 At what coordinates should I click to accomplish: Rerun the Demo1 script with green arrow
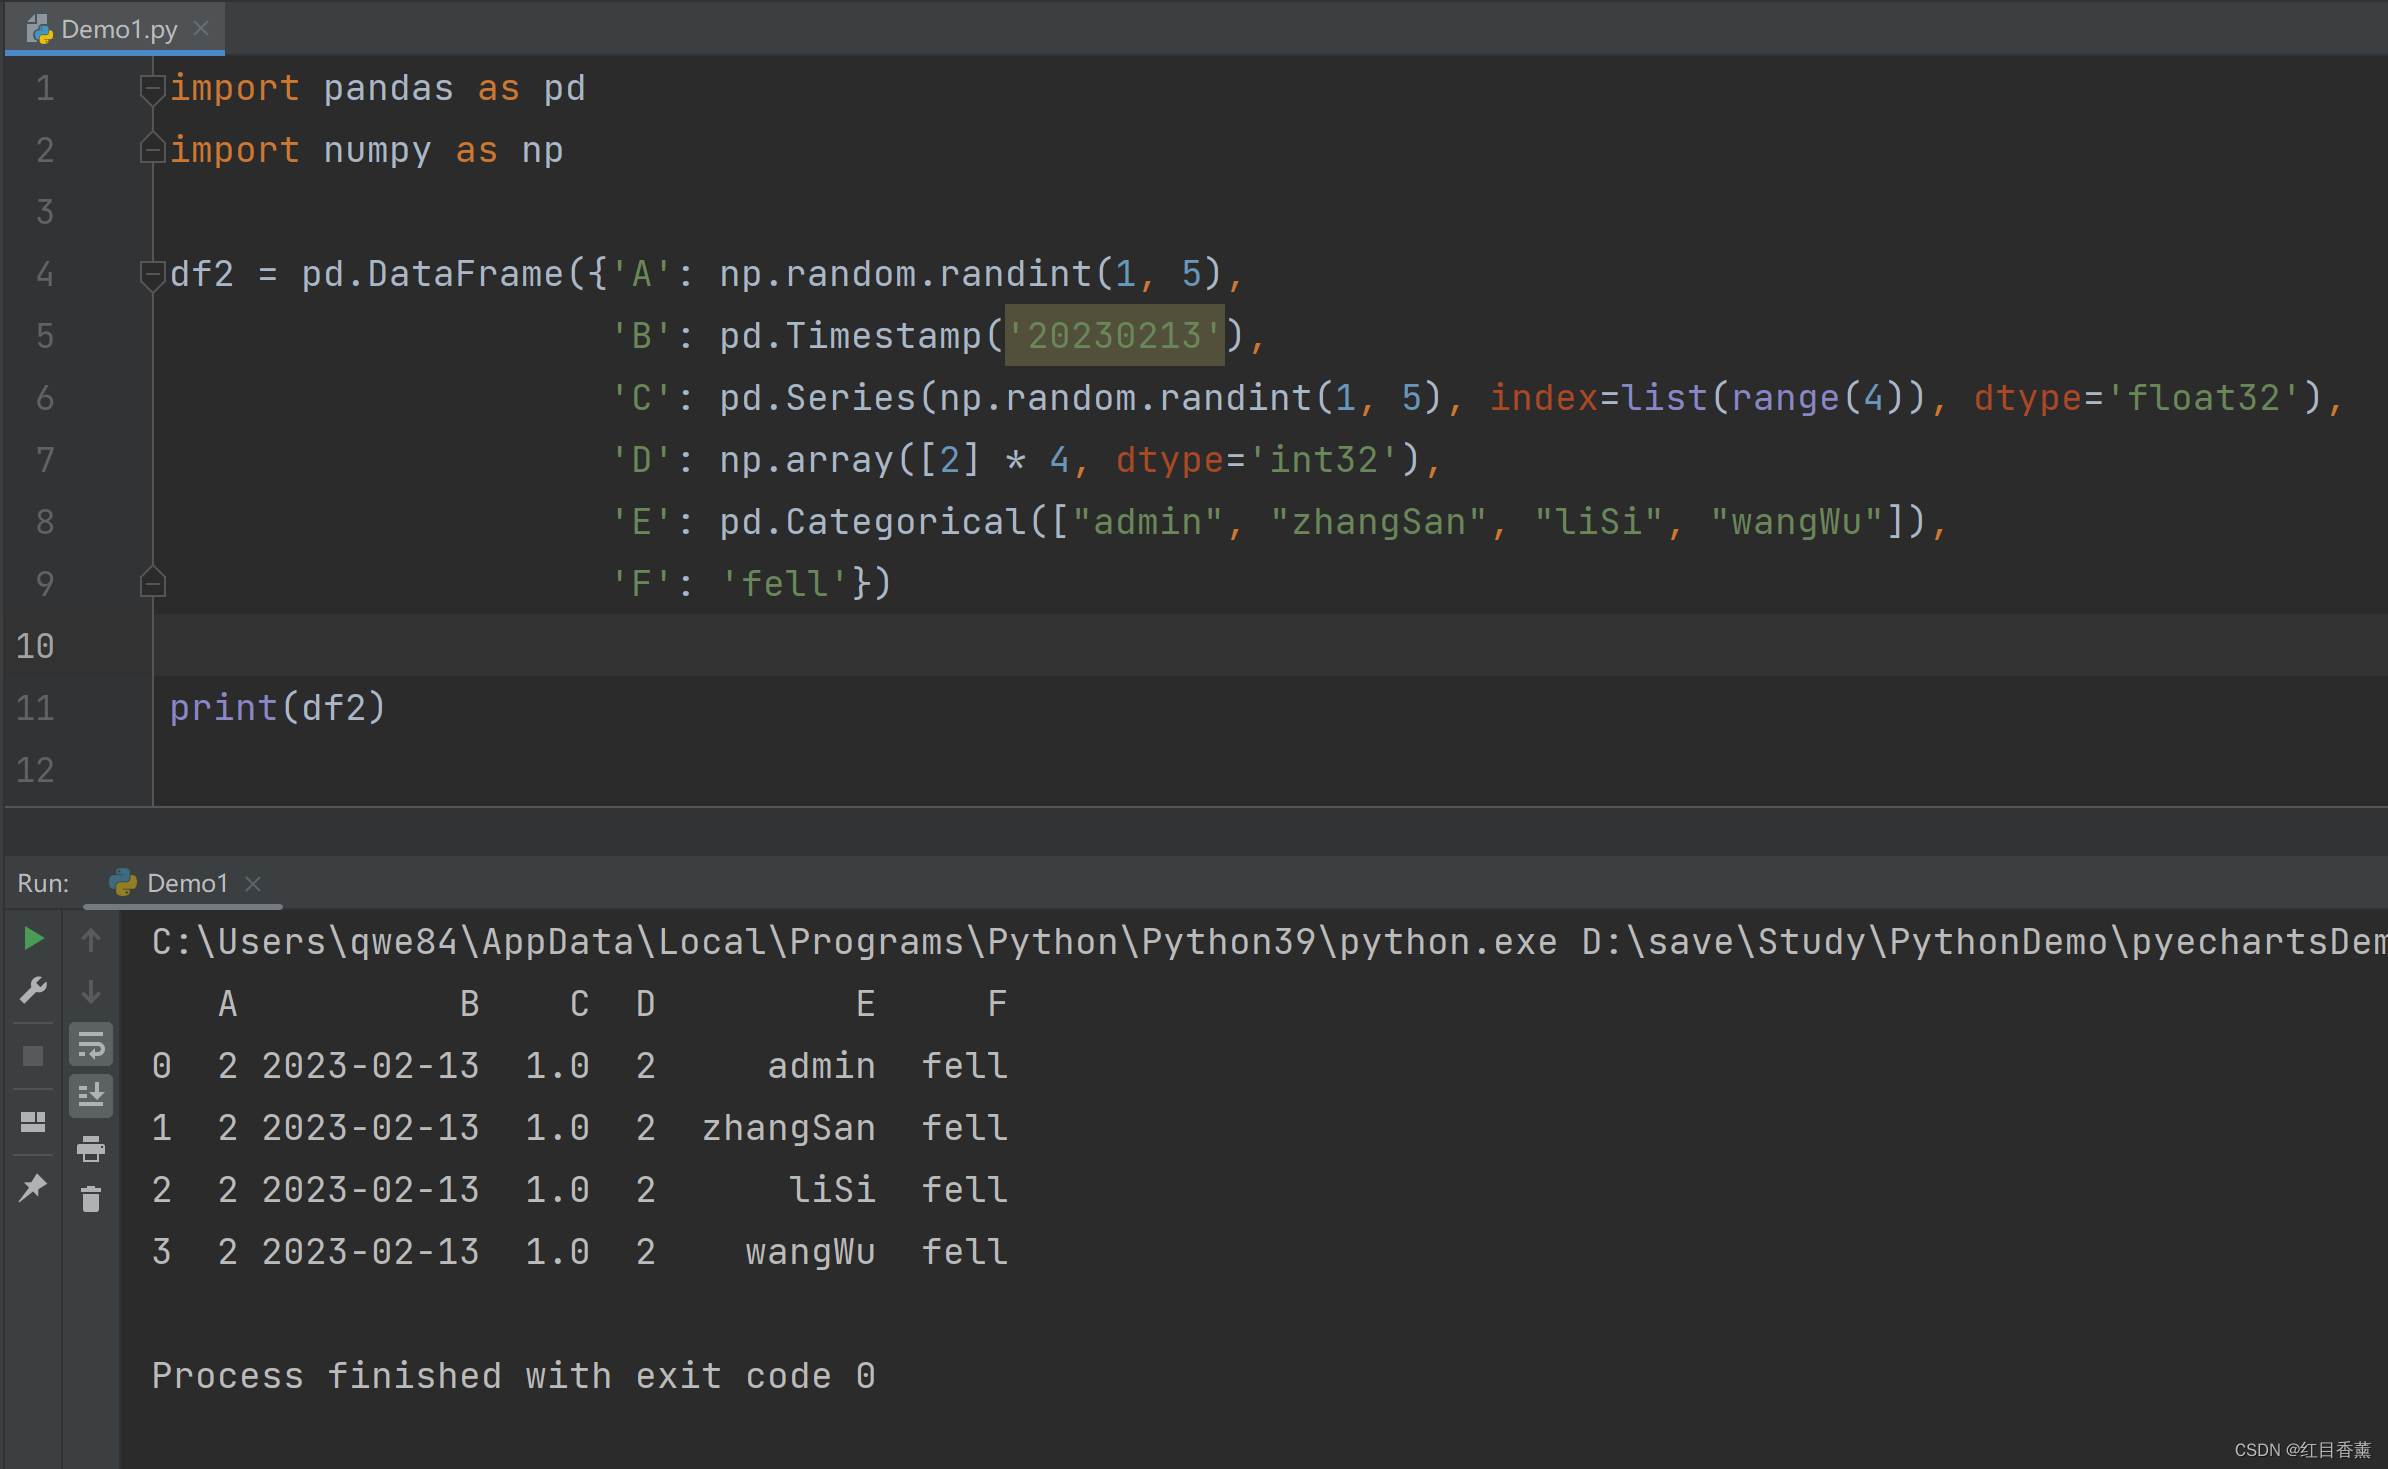(x=33, y=938)
